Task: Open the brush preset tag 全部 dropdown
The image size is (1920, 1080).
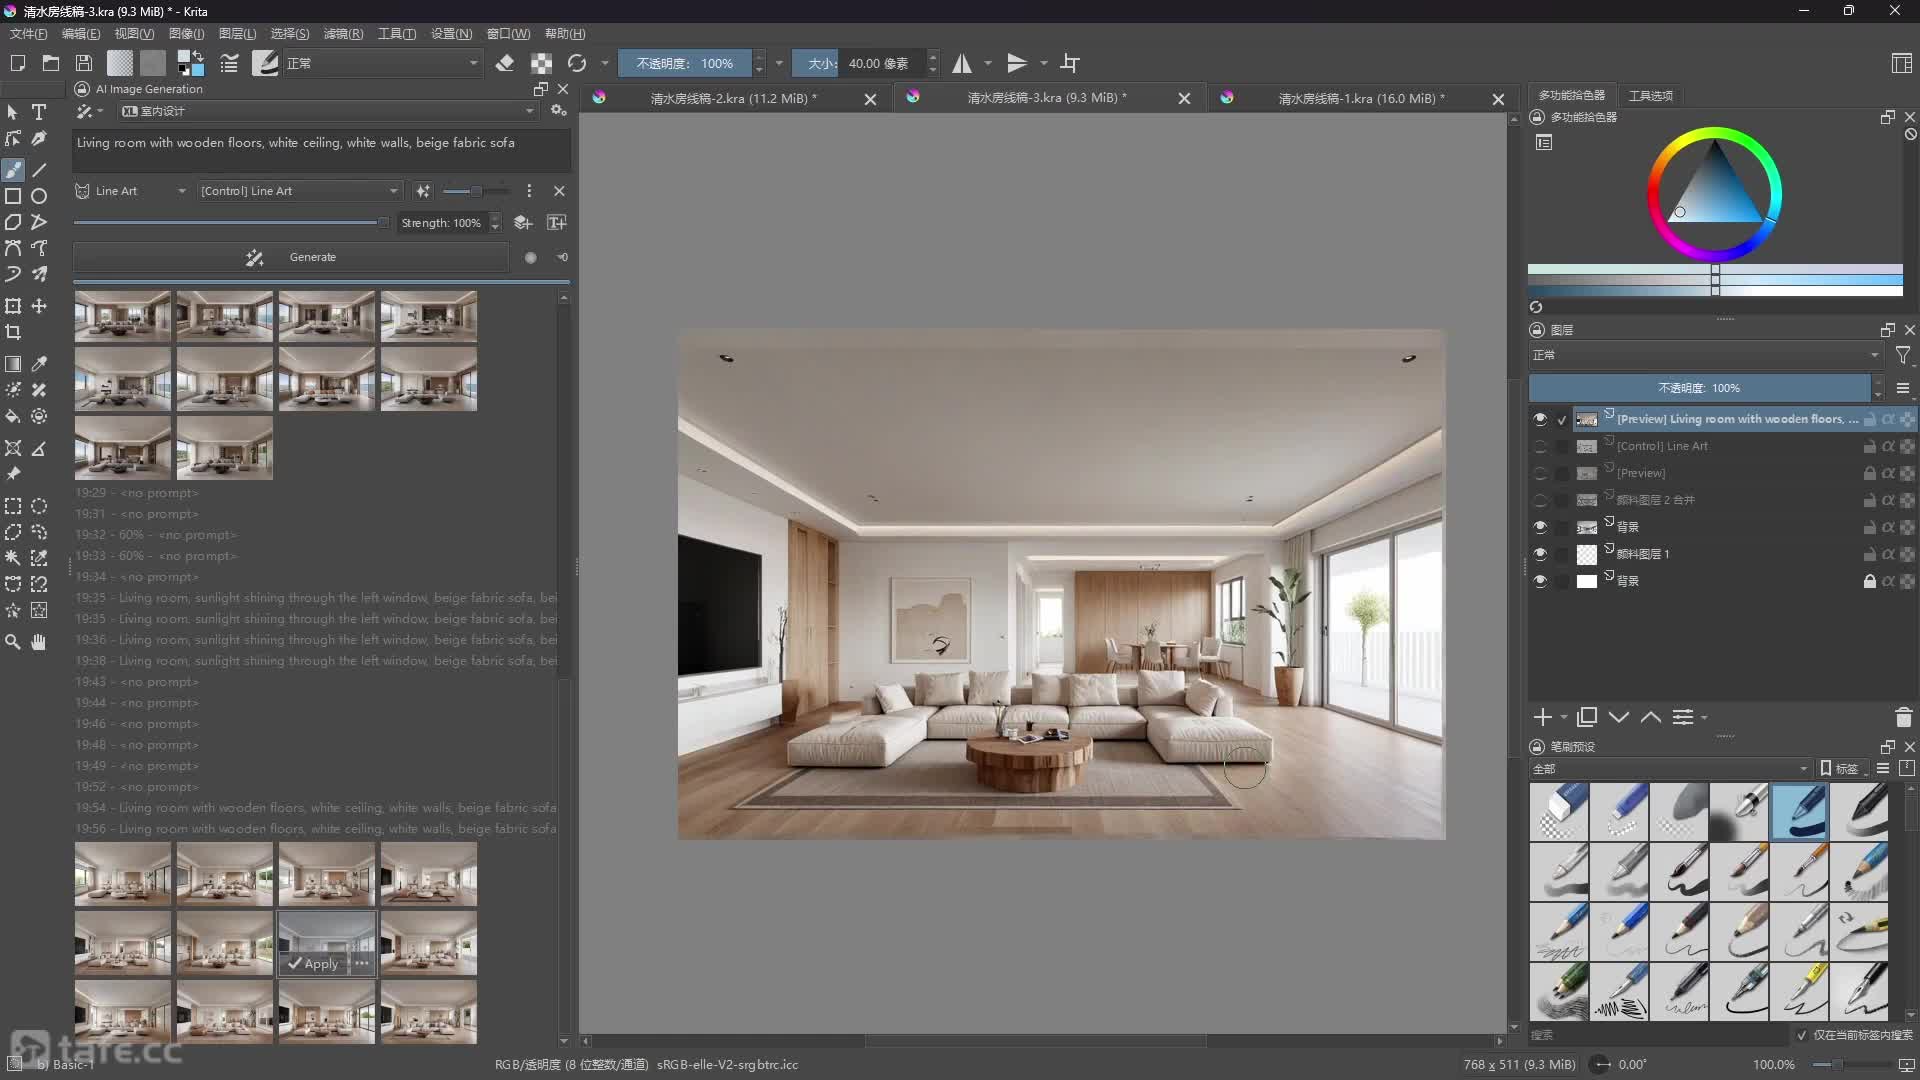Action: pos(1670,769)
